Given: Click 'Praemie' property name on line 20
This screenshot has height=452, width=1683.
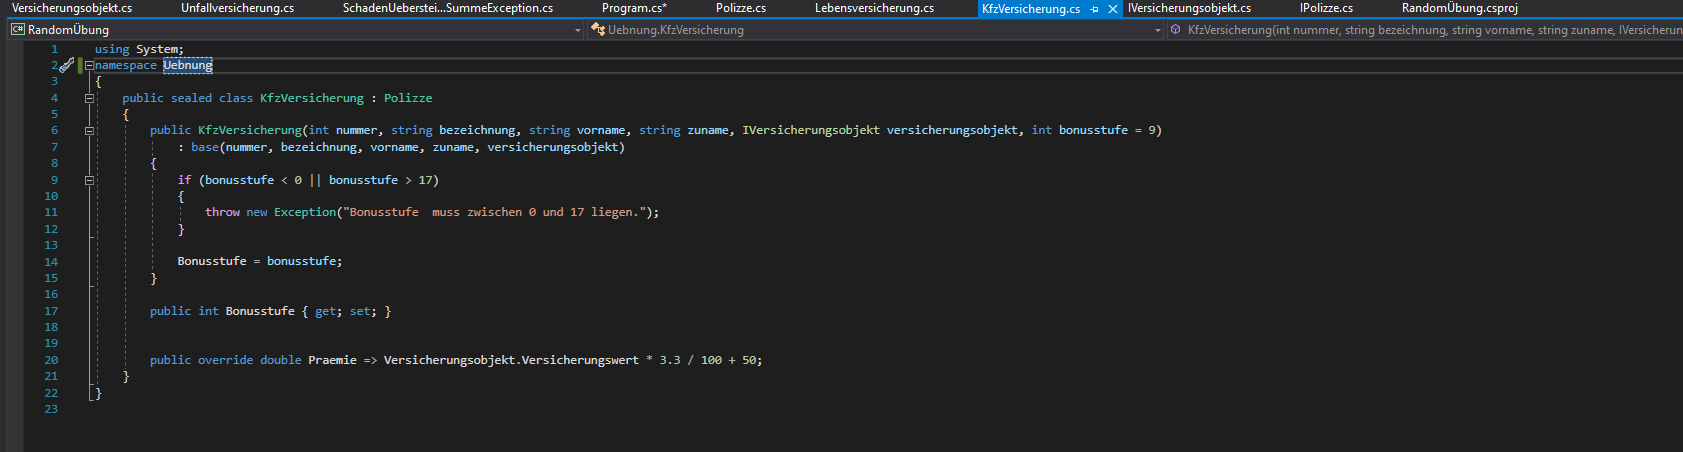Looking at the screenshot, I should 332,360.
